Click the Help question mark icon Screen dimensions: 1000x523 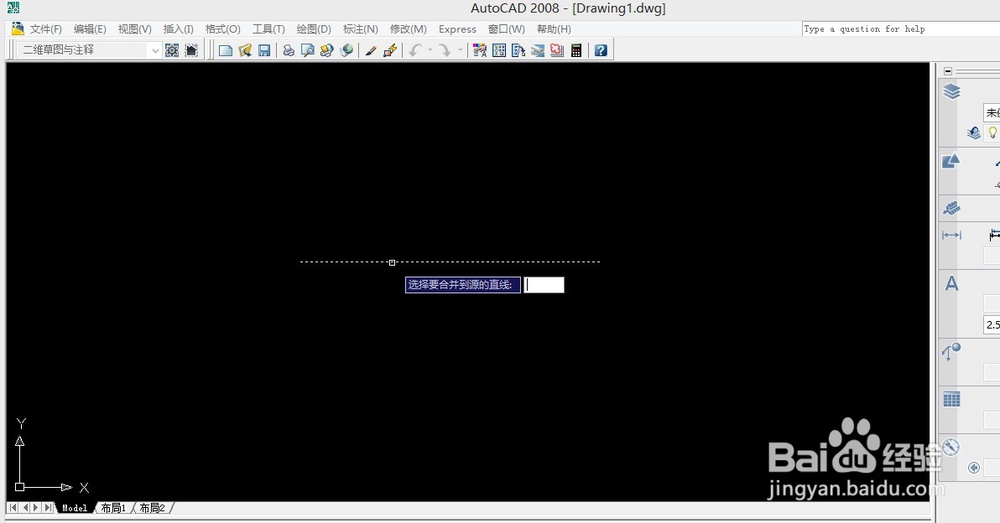600,50
